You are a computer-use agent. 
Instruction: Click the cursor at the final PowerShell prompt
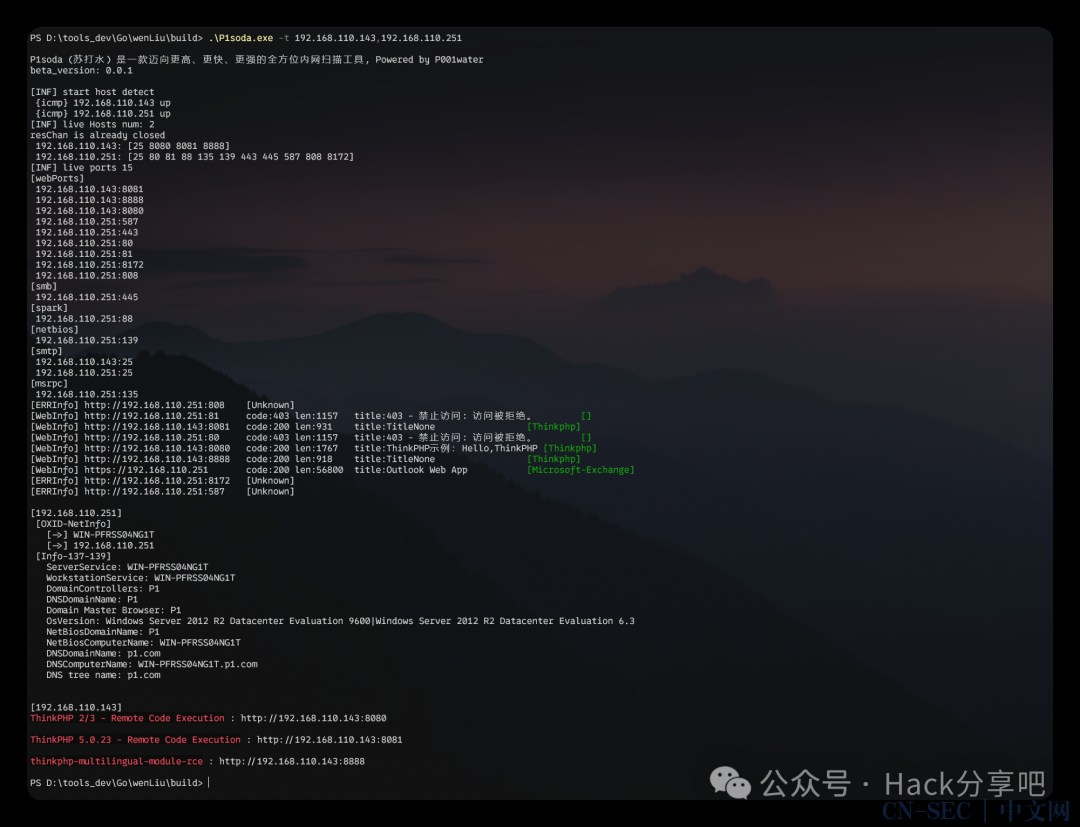(209, 783)
